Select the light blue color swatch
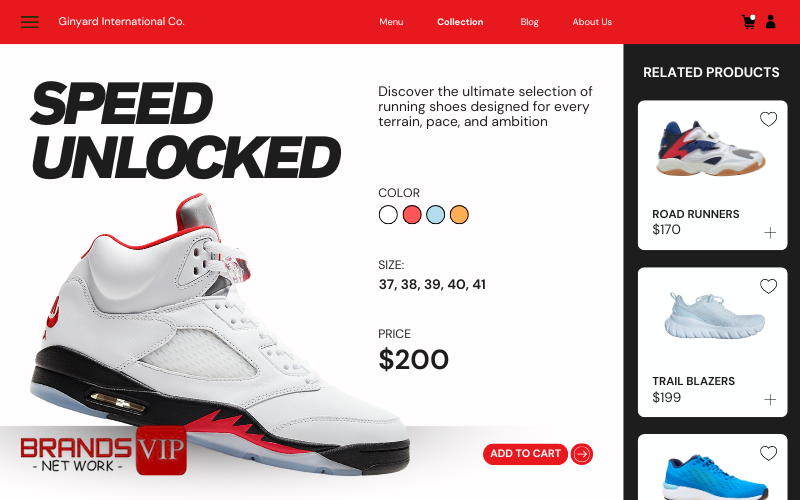This screenshot has width=800, height=500. pyautogui.click(x=435, y=214)
